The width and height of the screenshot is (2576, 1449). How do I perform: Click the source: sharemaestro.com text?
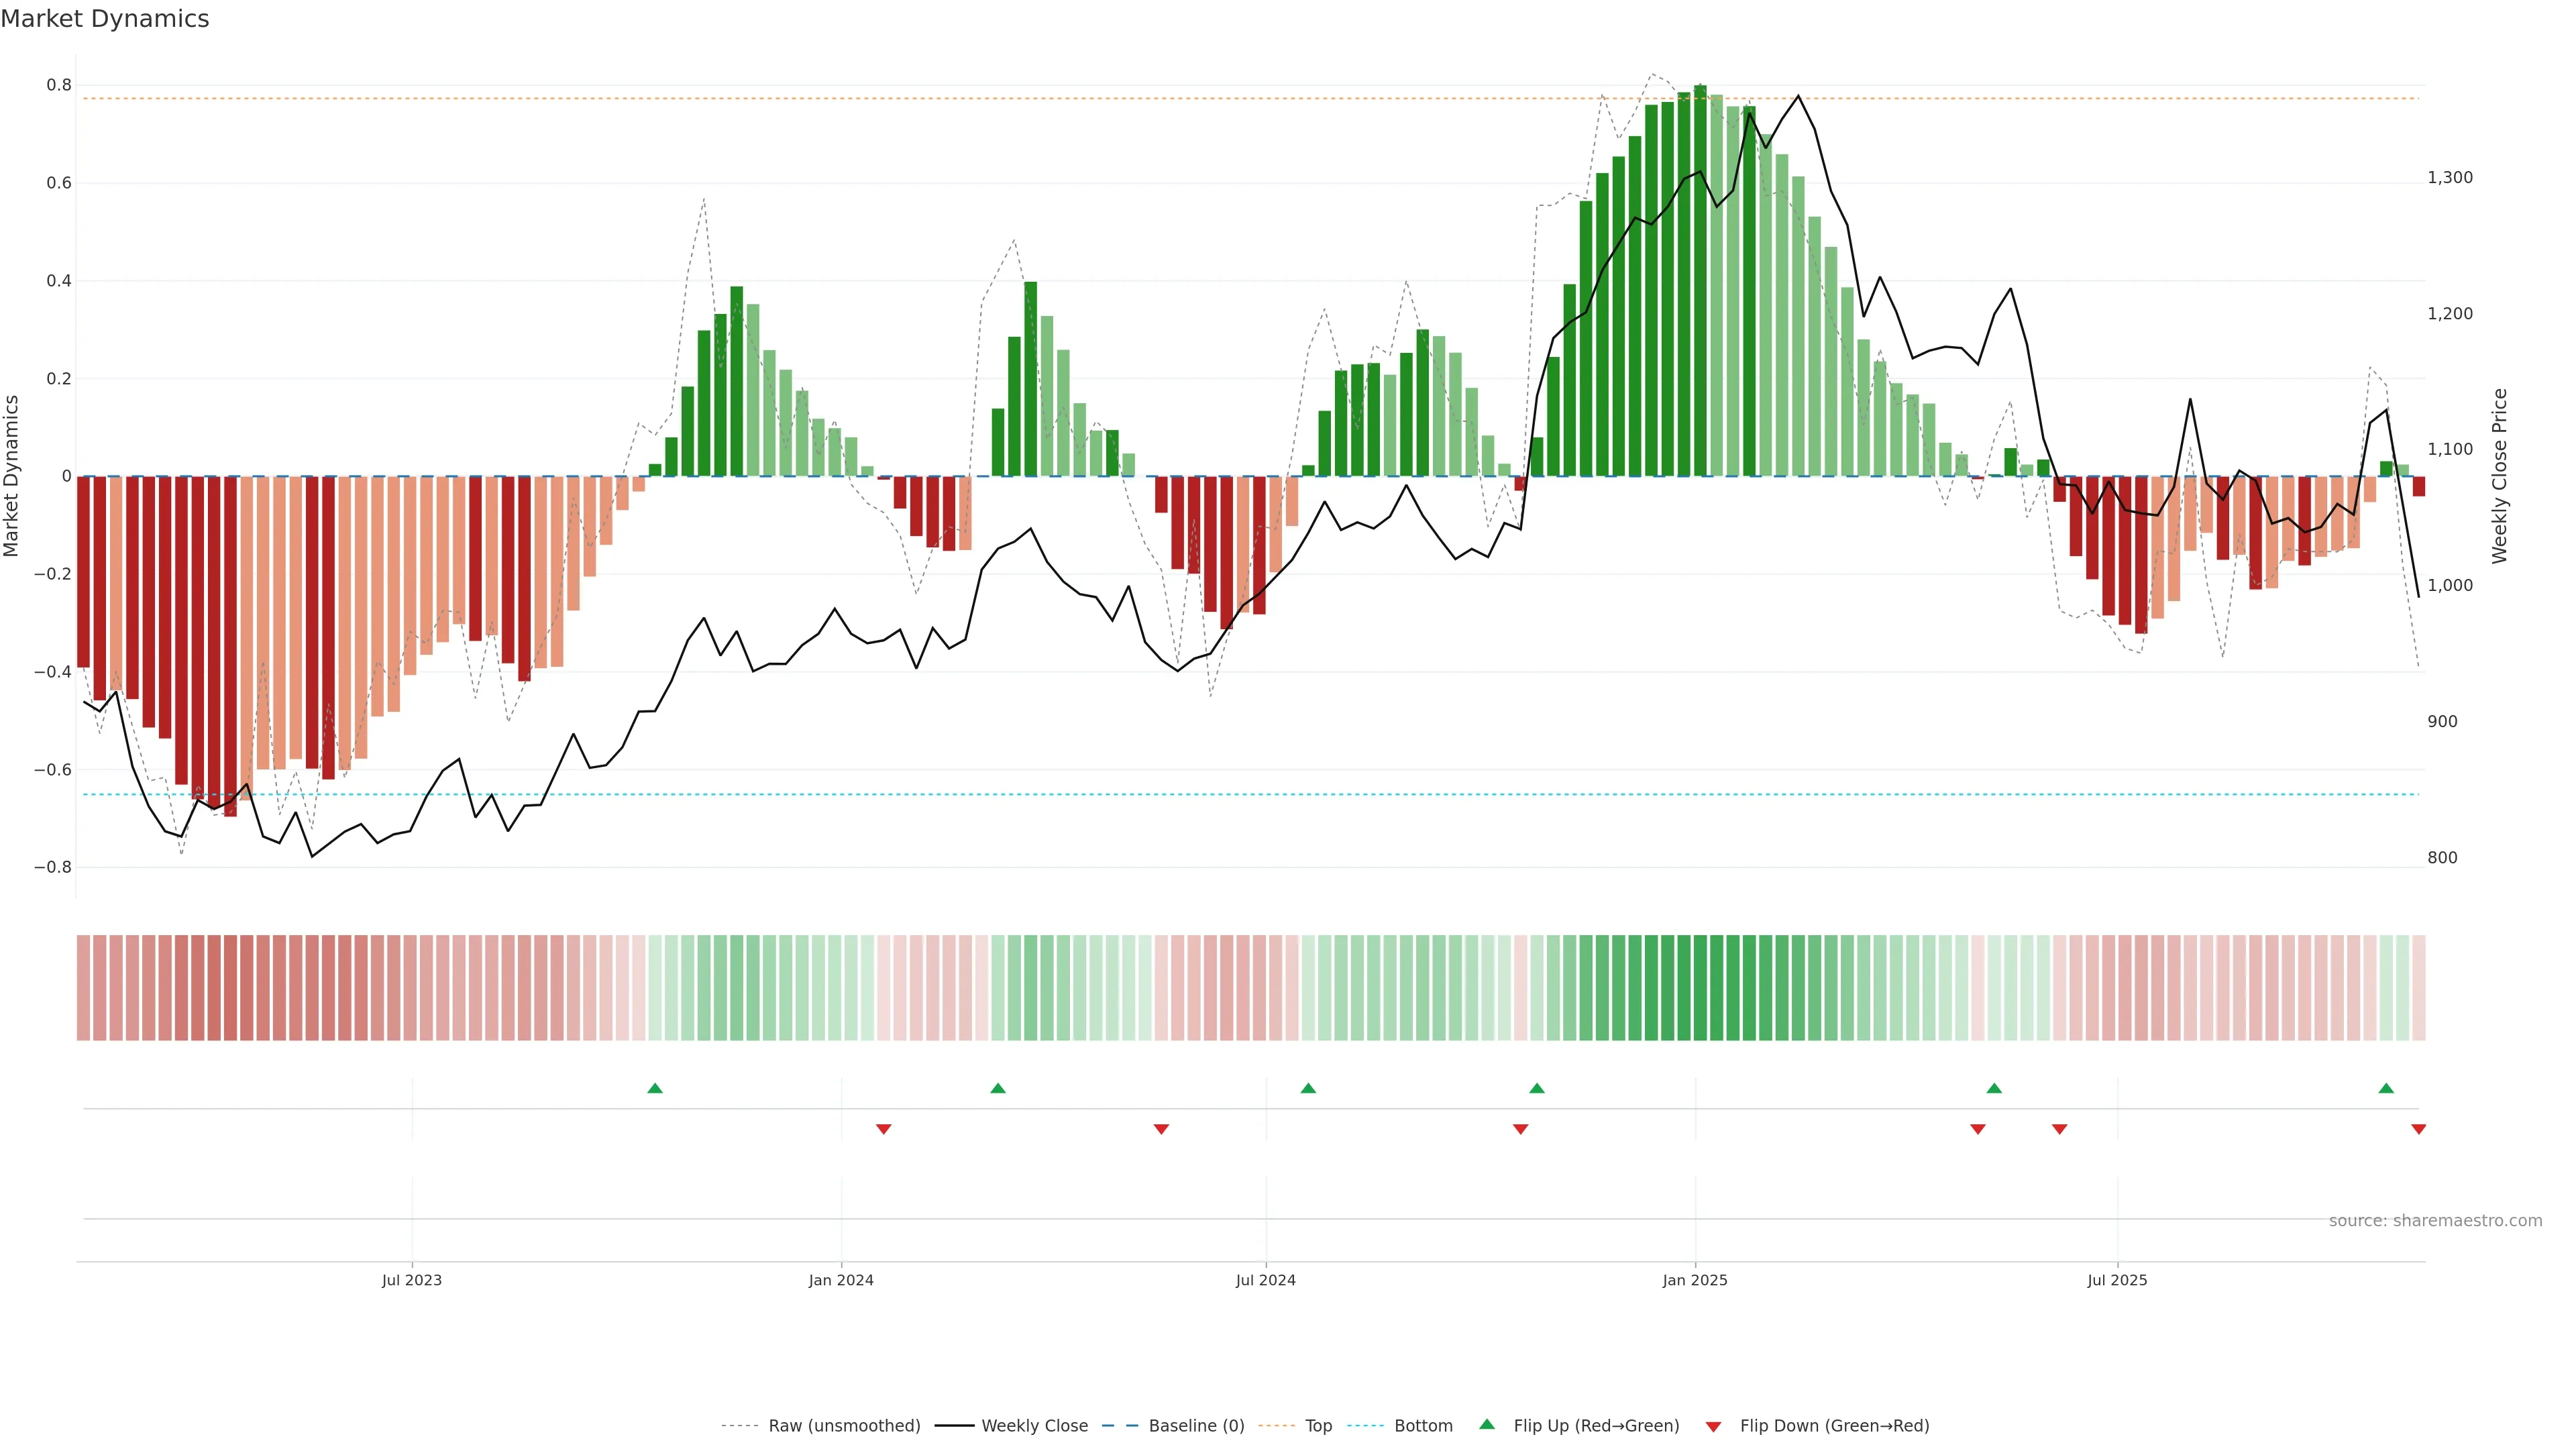click(x=2435, y=1221)
